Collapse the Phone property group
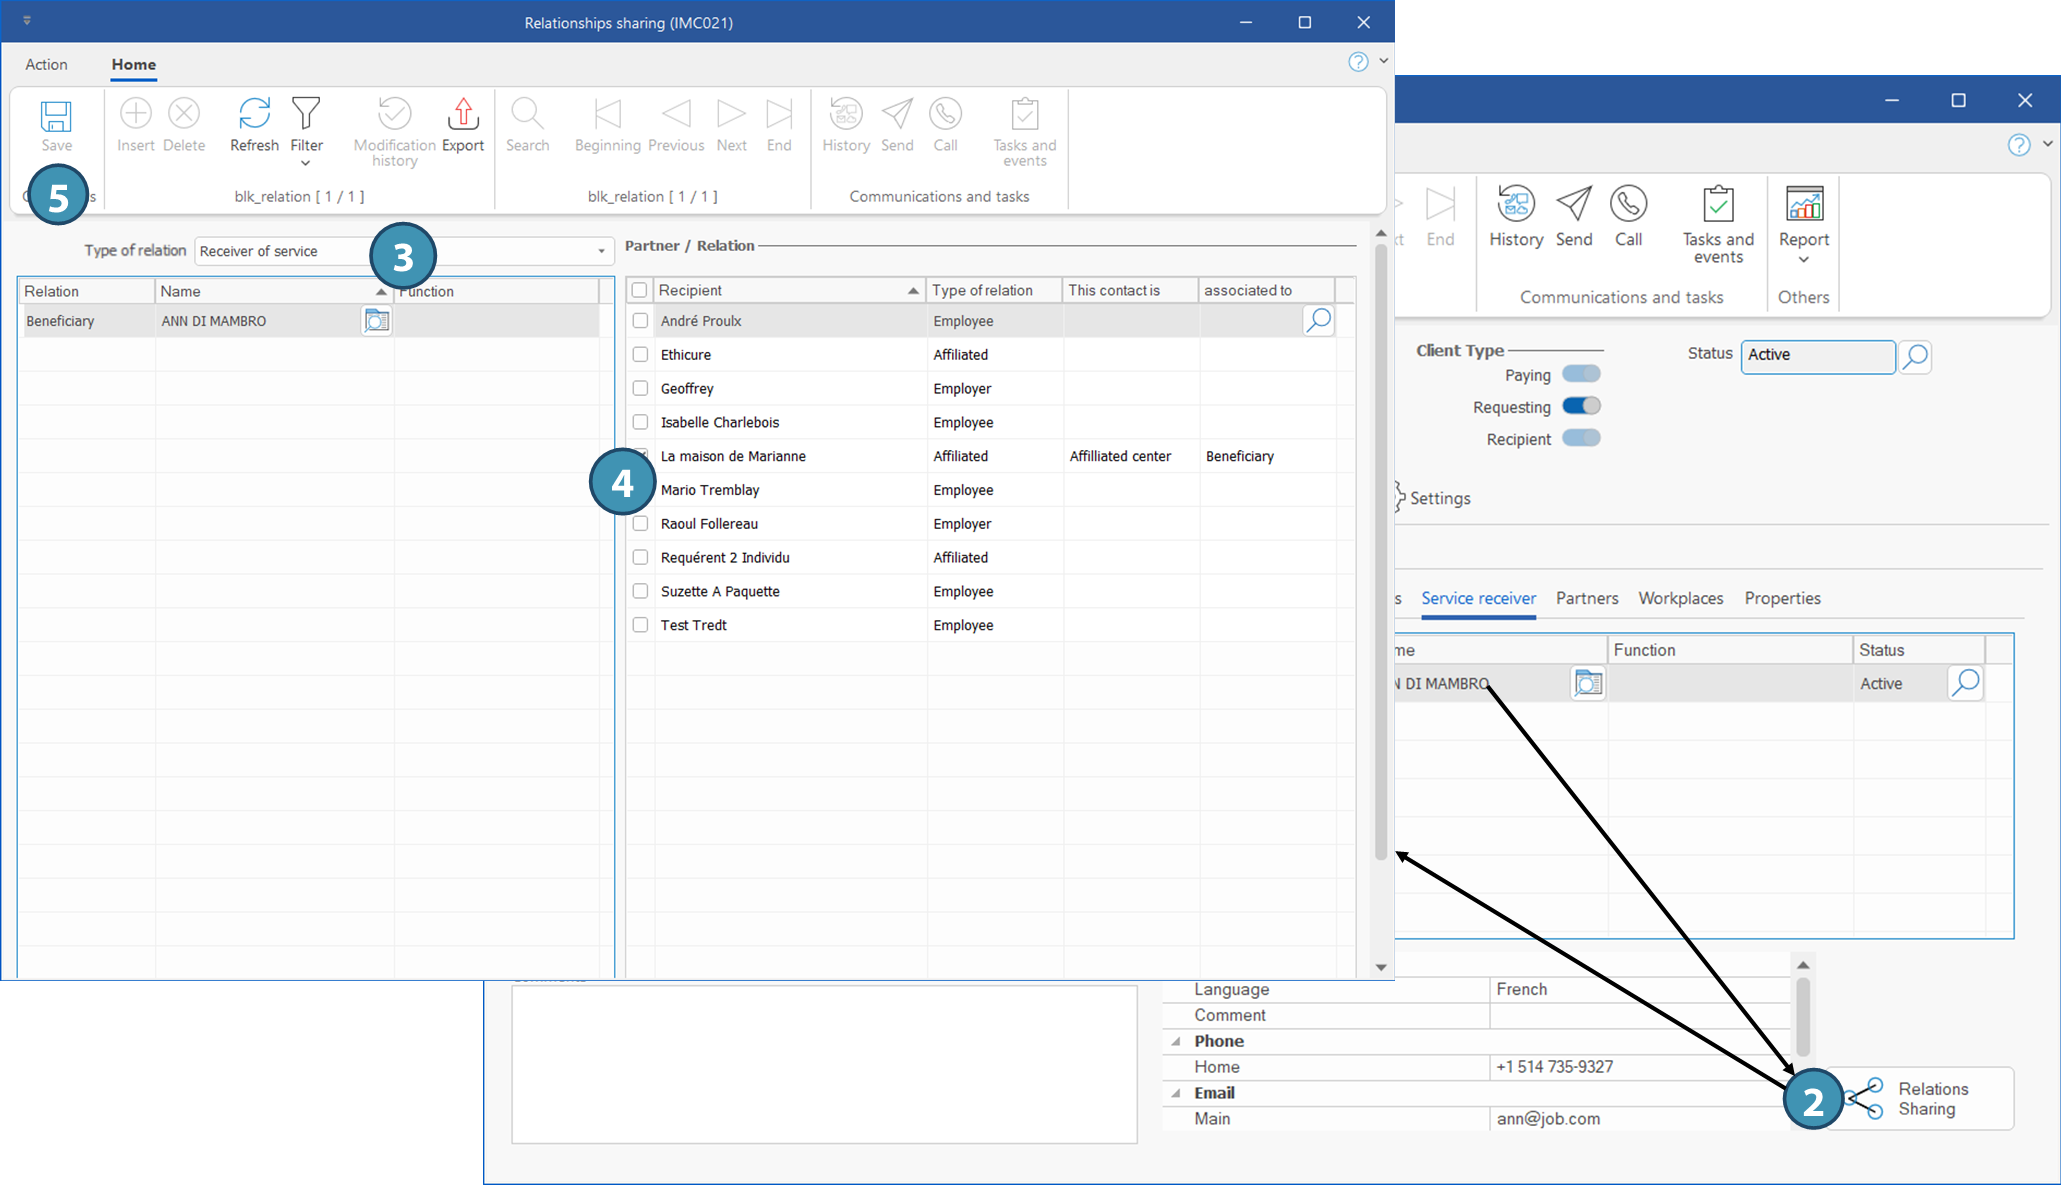The width and height of the screenshot is (2061, 1185). (1176, 1041)
